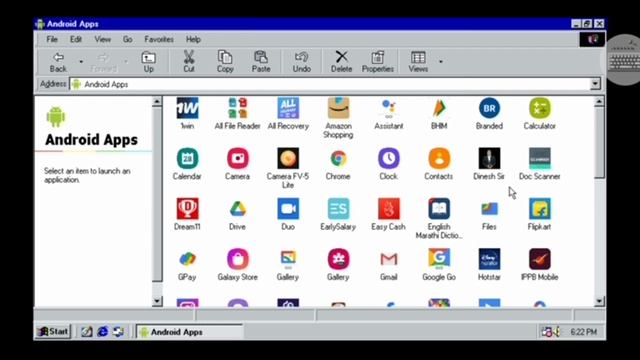The image size is (640, 360).
Task: Click the Paste toolbar button
Action: tap(261, 62)
